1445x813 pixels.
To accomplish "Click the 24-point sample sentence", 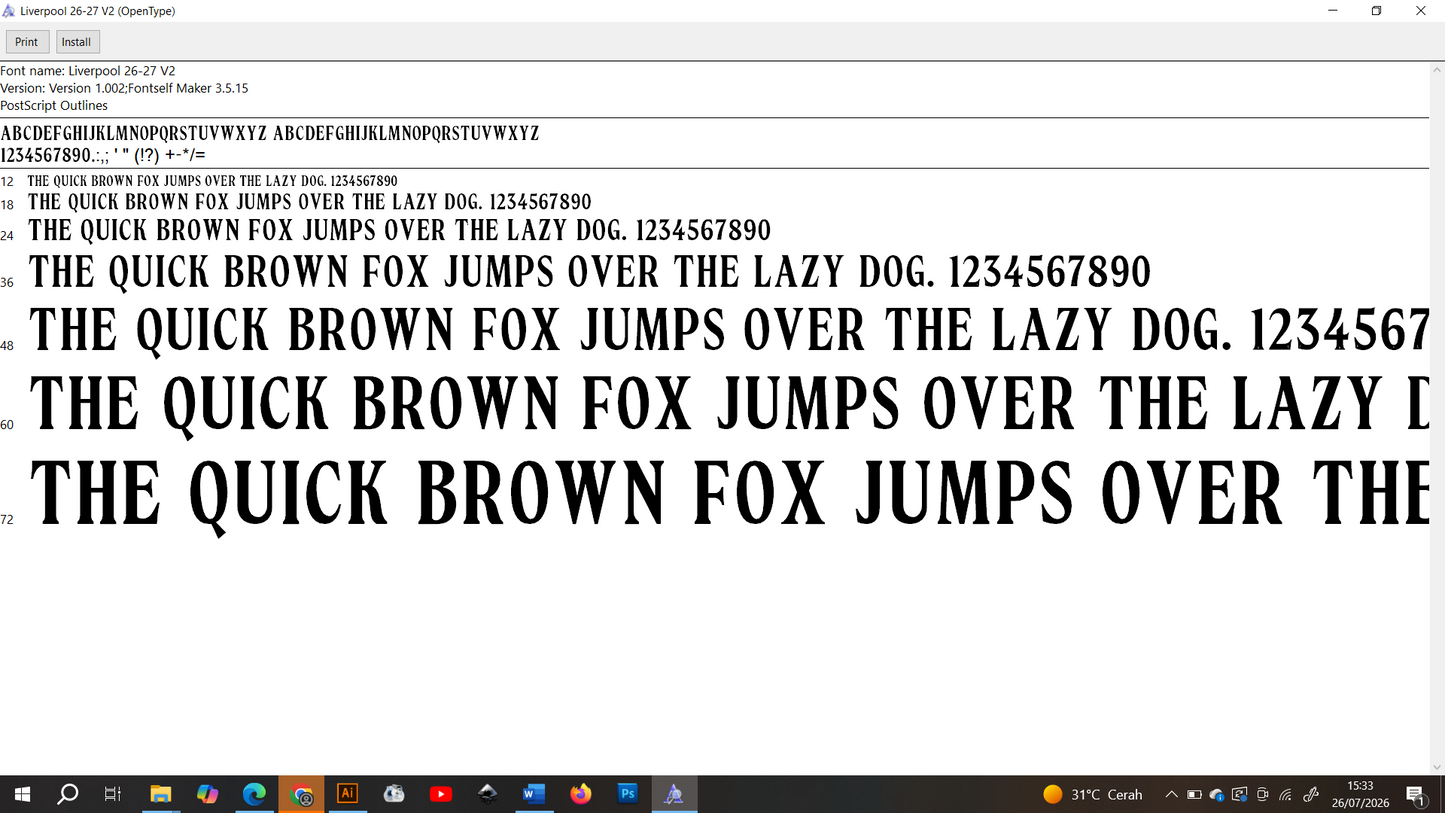I will tap(400, 231).
